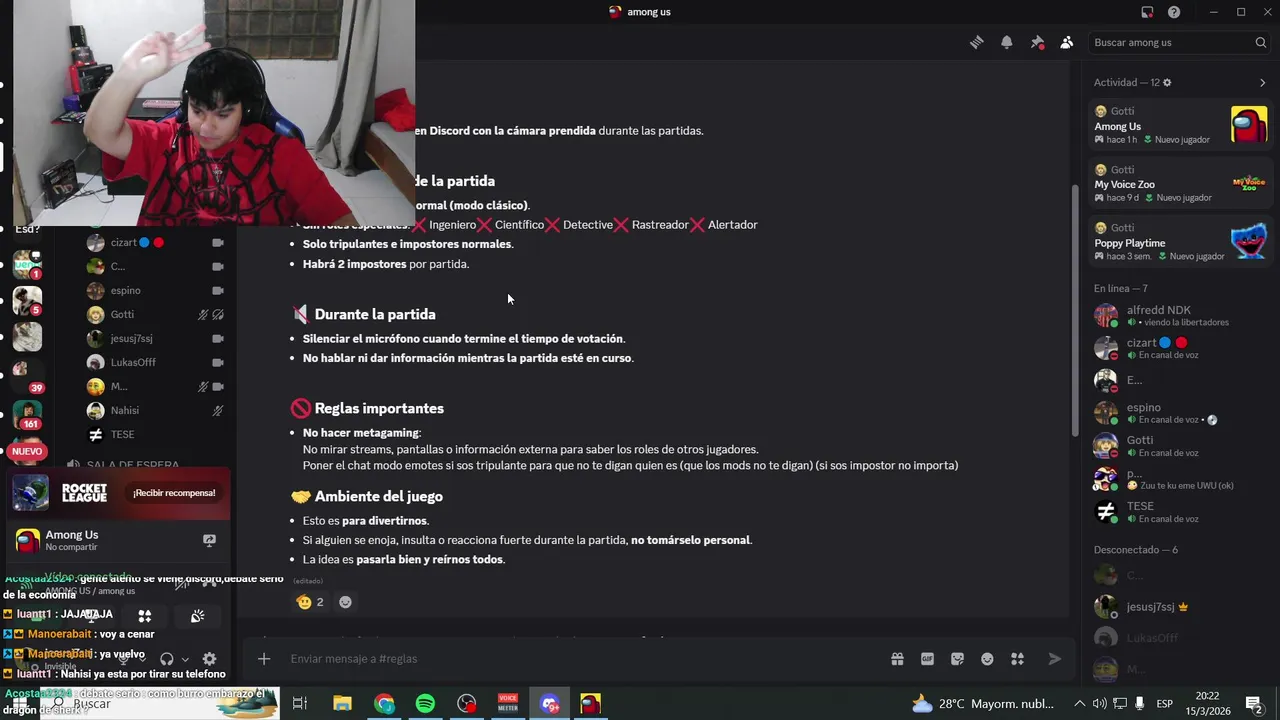
Task: Toggle the thinking emoji reaction with count 2
Action: click(x=310, y=602)
